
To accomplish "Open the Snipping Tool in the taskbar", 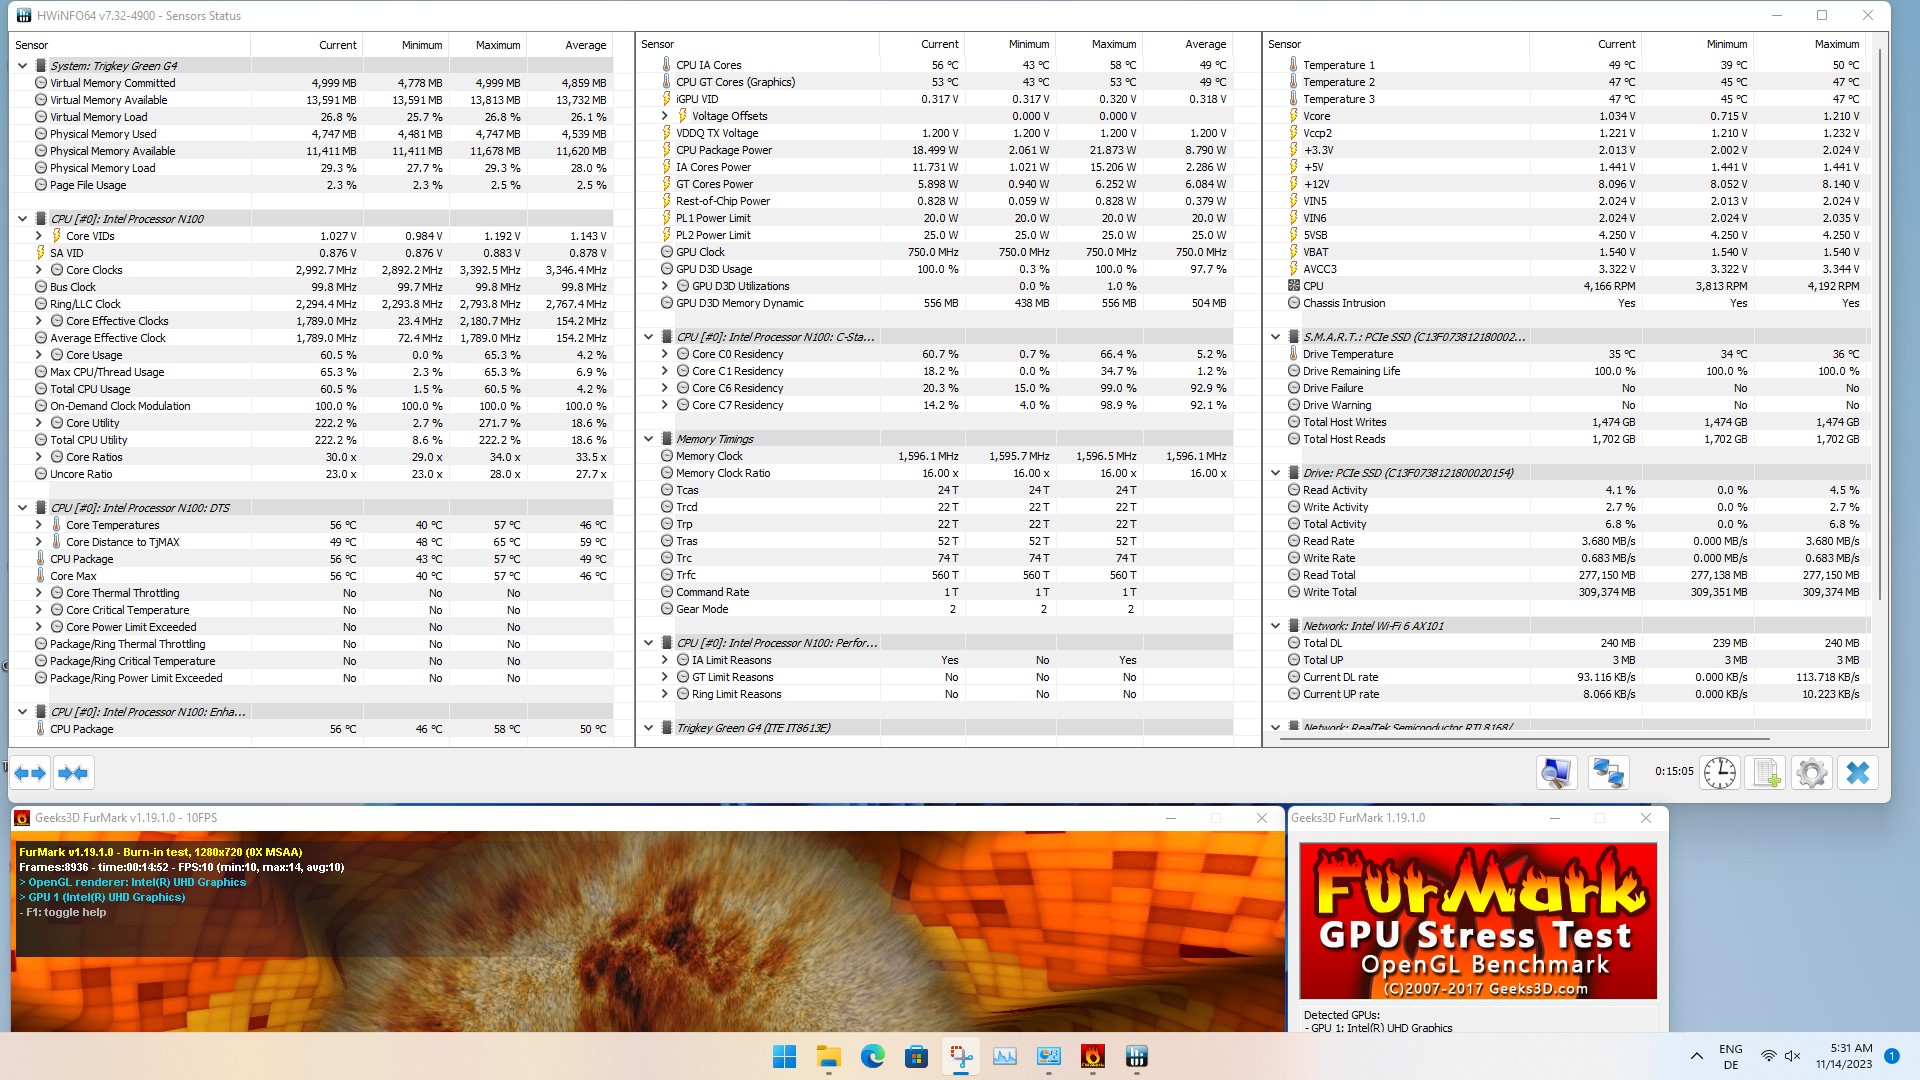I will [x=961, y=1057].
